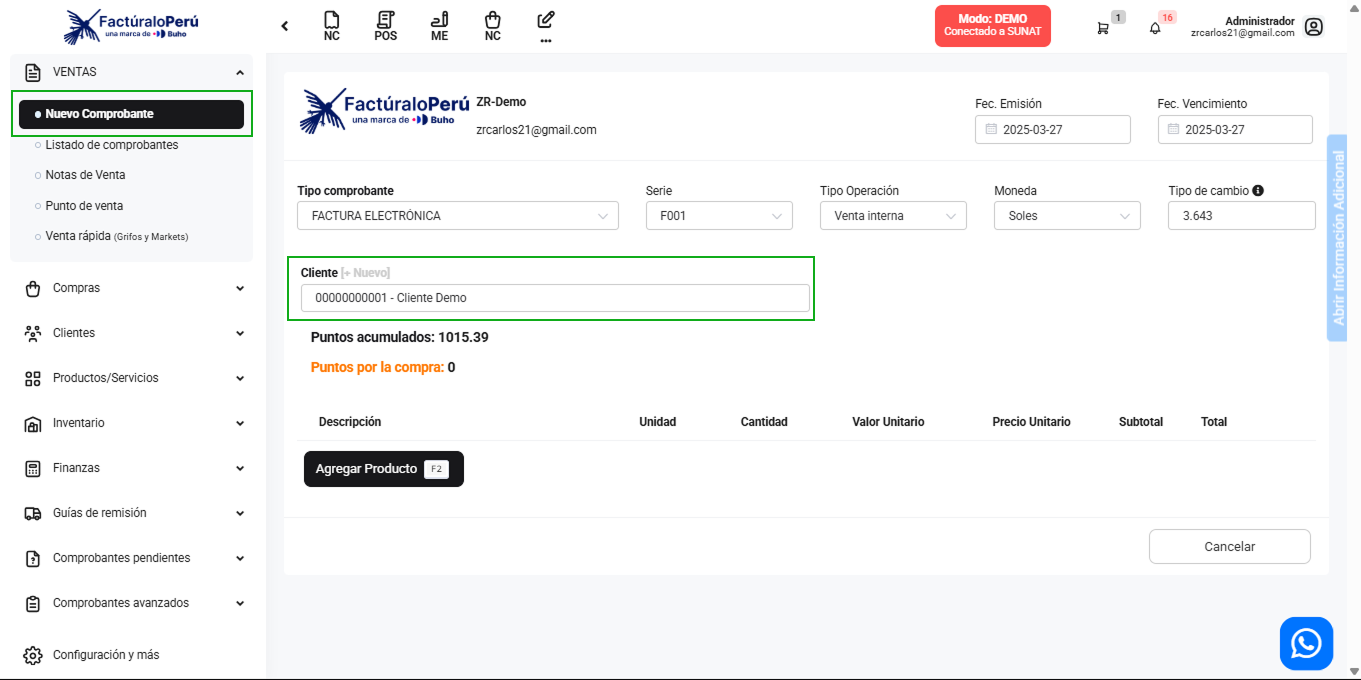1361x680 pixels.
Task: Open the POS shortcut icon in top toolbar
Action: (385, 25)
